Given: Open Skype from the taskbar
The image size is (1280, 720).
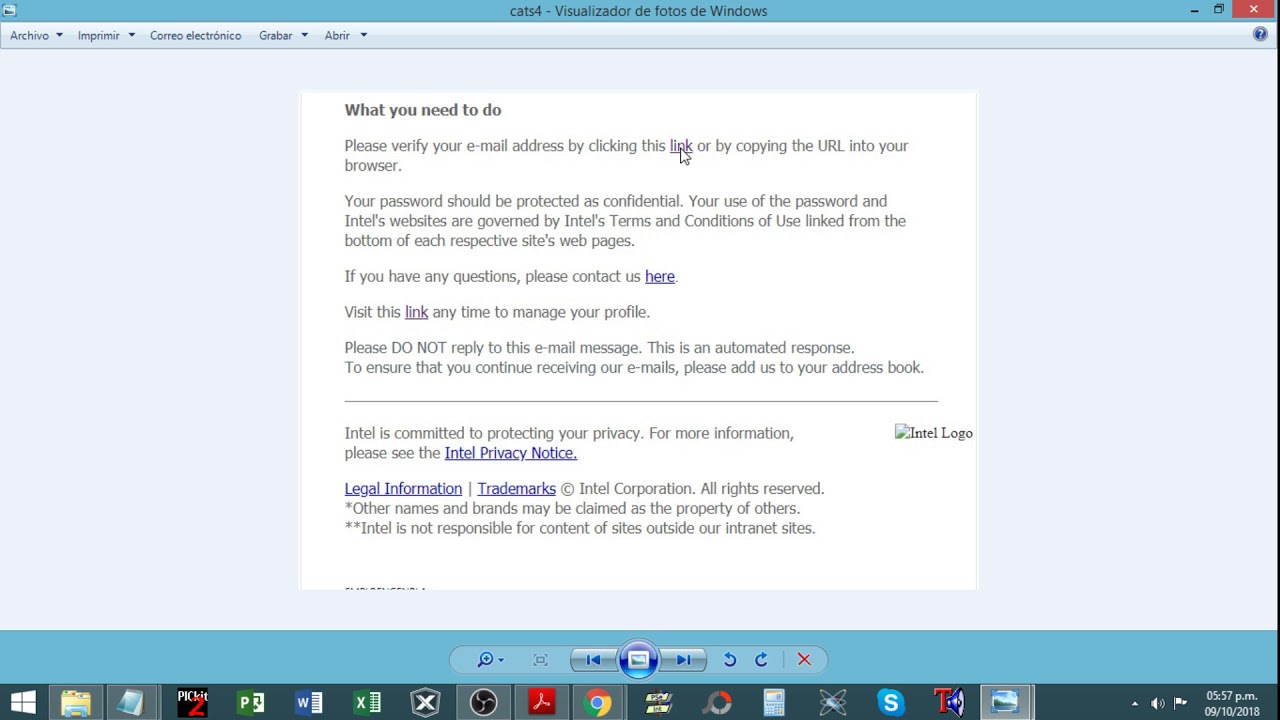Looking at the screenshot, I should [890, 702].
